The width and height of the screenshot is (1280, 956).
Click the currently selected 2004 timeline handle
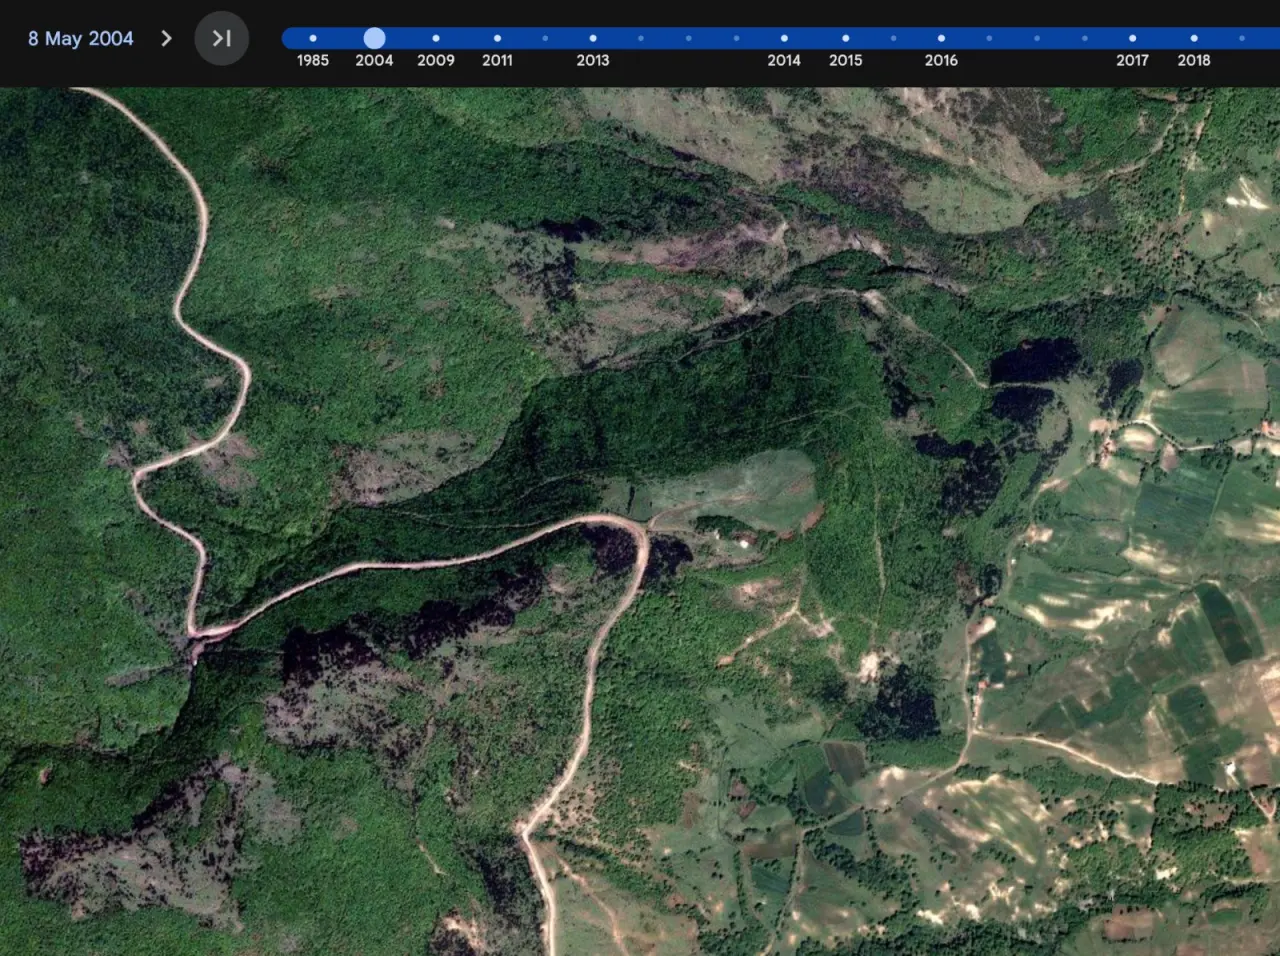[x=374, y=38]
